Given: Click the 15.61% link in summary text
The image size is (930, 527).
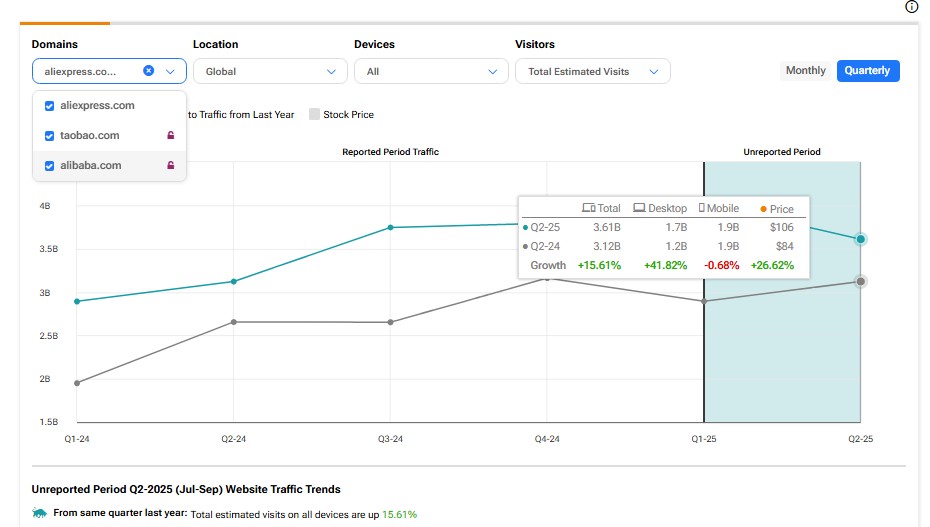Looking at the screenshot, I should (x=399, y=514).
